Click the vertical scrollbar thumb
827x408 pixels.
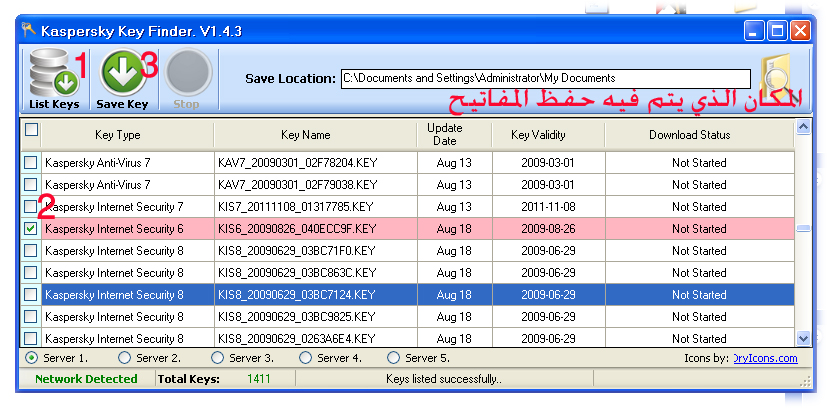(803, 229)
